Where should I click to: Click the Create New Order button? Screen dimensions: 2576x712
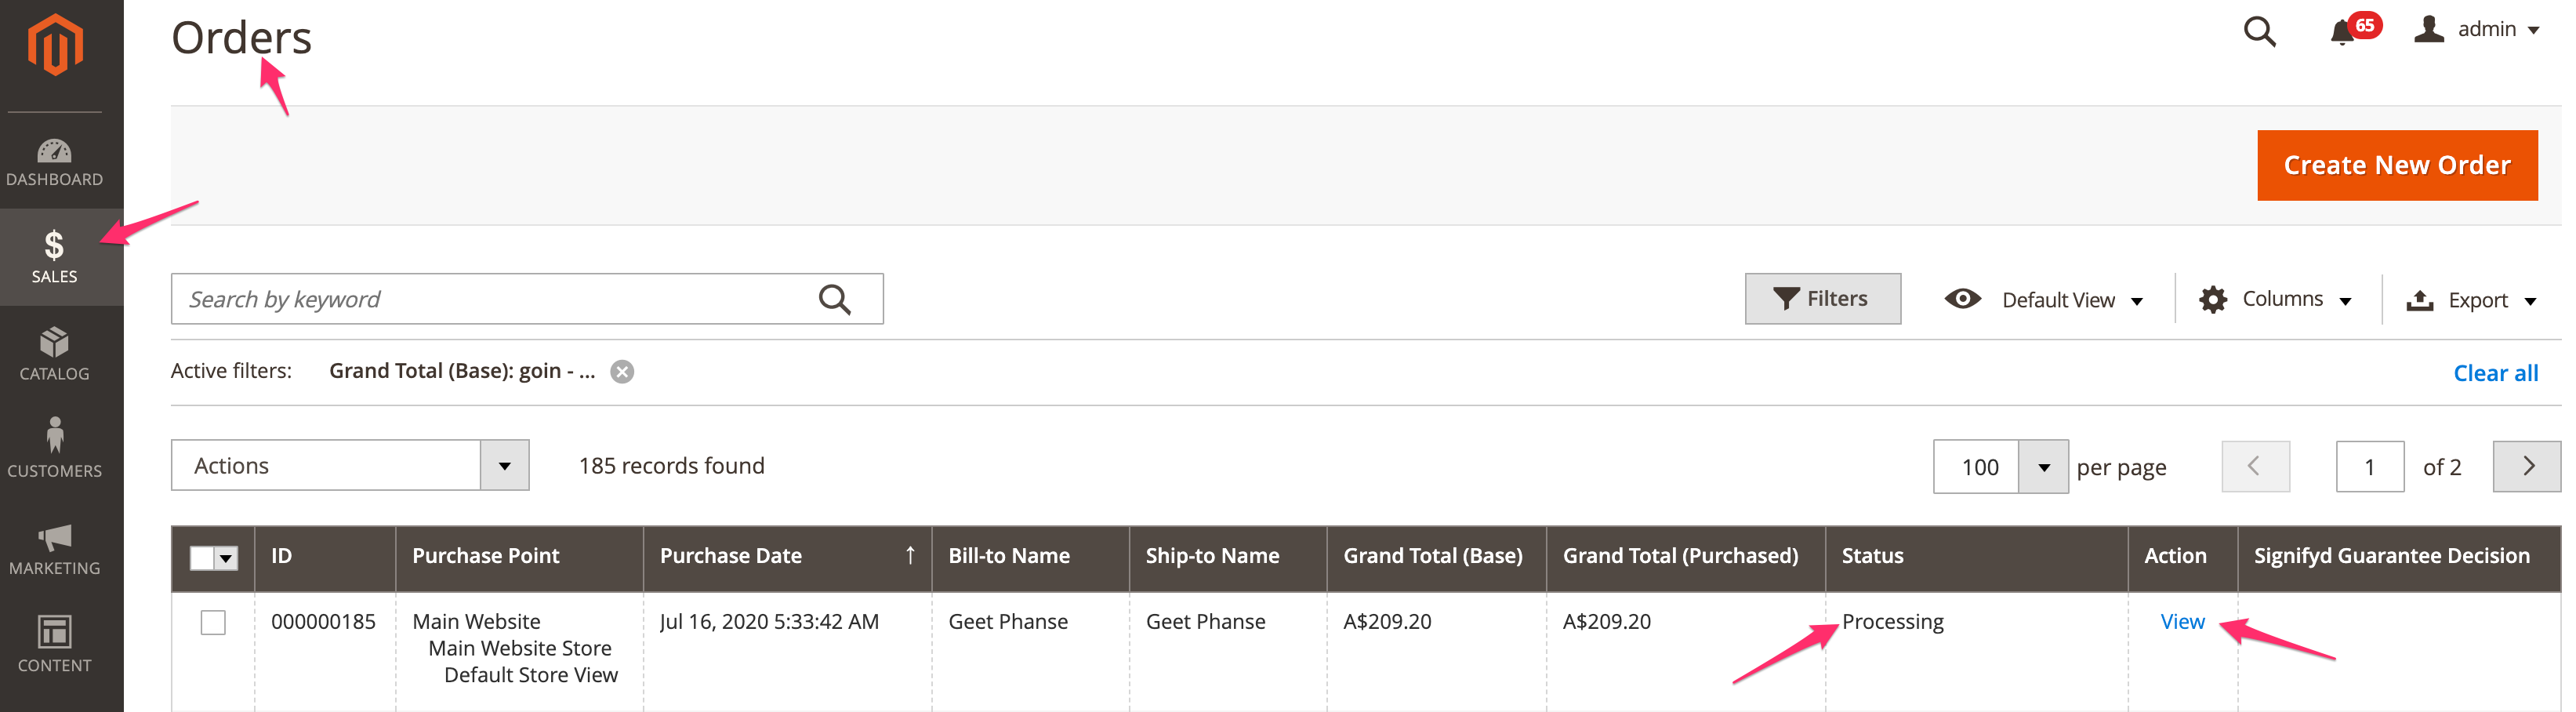pos(2396,165)
